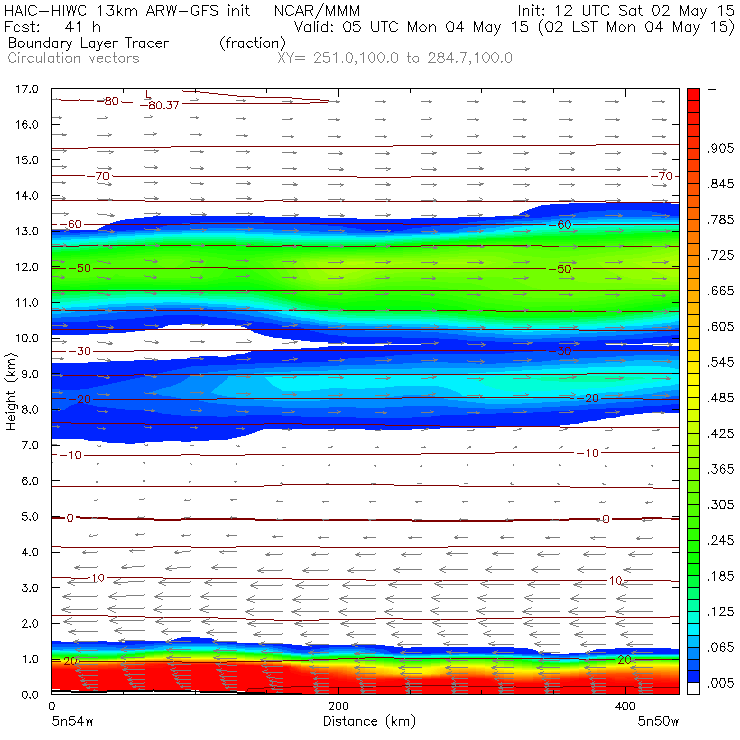740x740 pixels.
Task: Click the 'Boundary Layer Tracer' field name
Action: (x=88, y=43)
